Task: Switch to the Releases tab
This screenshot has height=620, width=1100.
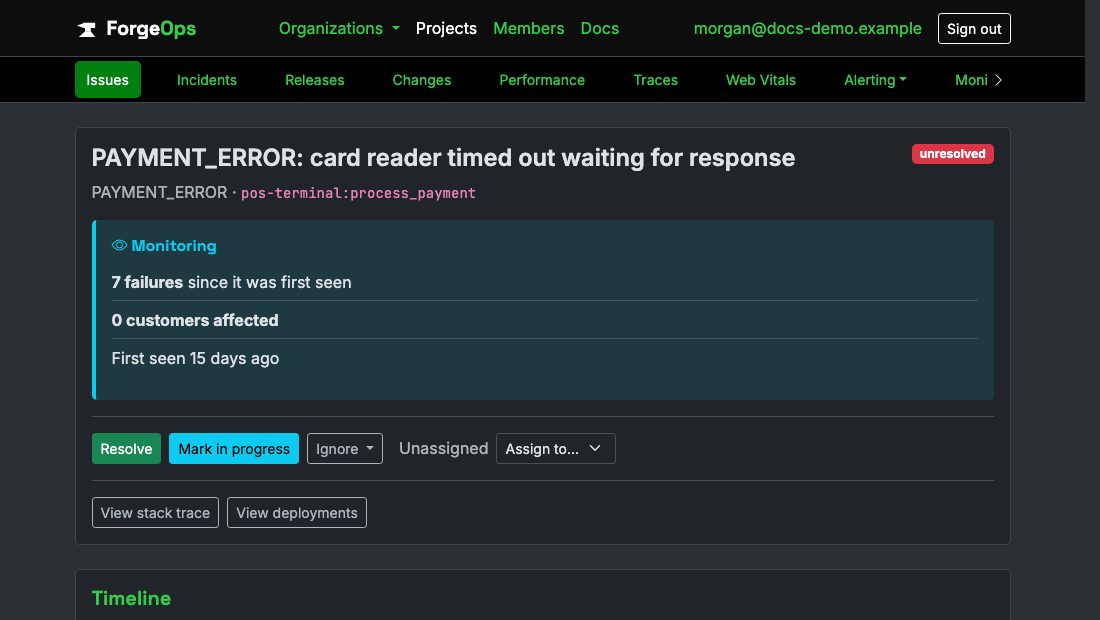Action: coord(314,80)
